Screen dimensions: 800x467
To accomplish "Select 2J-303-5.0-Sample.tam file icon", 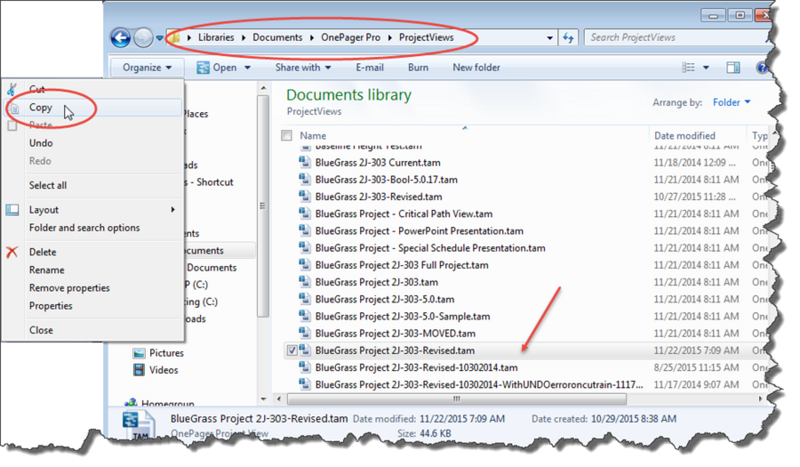I will pyautogui.click(x=305, y=316).
